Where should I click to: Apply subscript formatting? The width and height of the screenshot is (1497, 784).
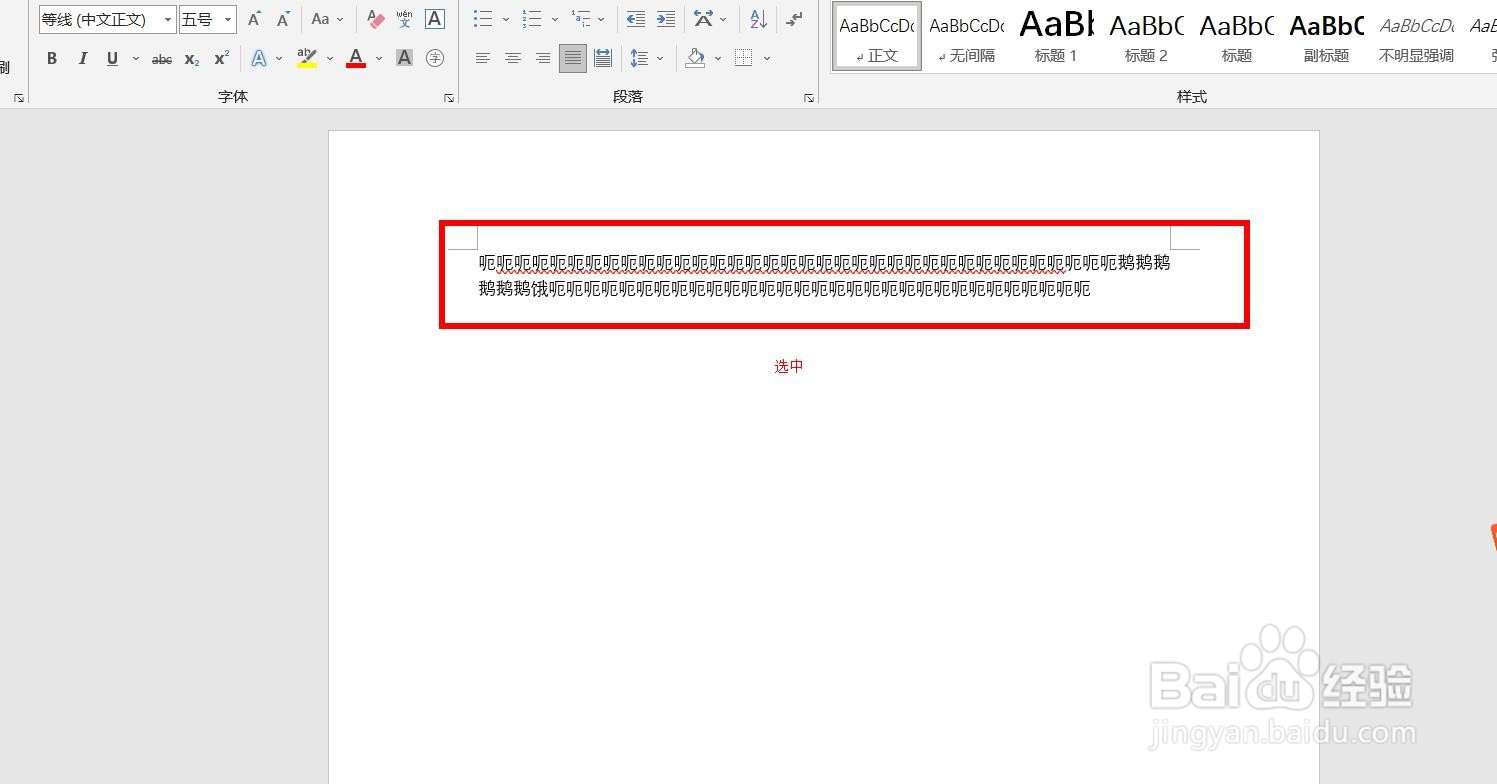pos(192,59)
